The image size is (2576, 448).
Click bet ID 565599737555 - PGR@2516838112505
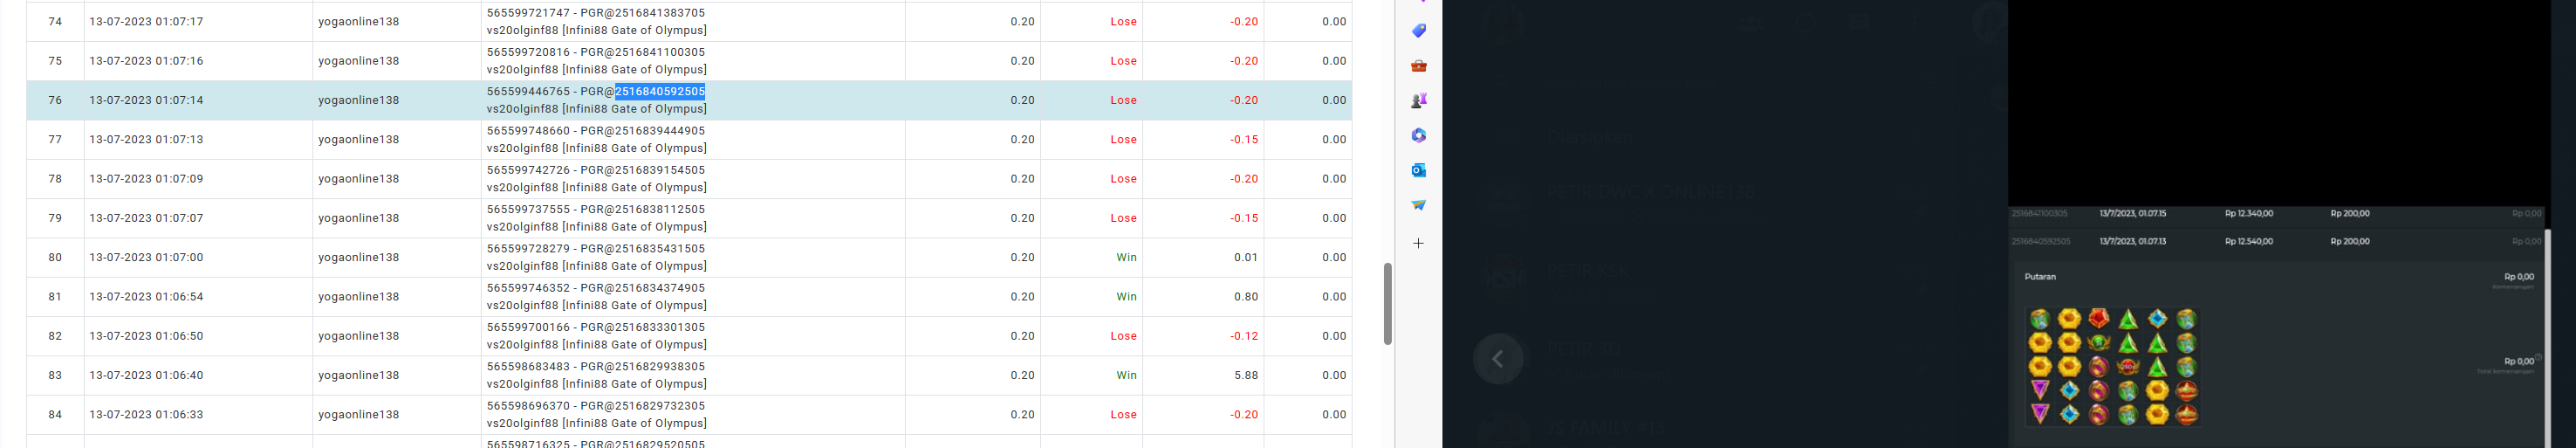[x=596, y=209]
